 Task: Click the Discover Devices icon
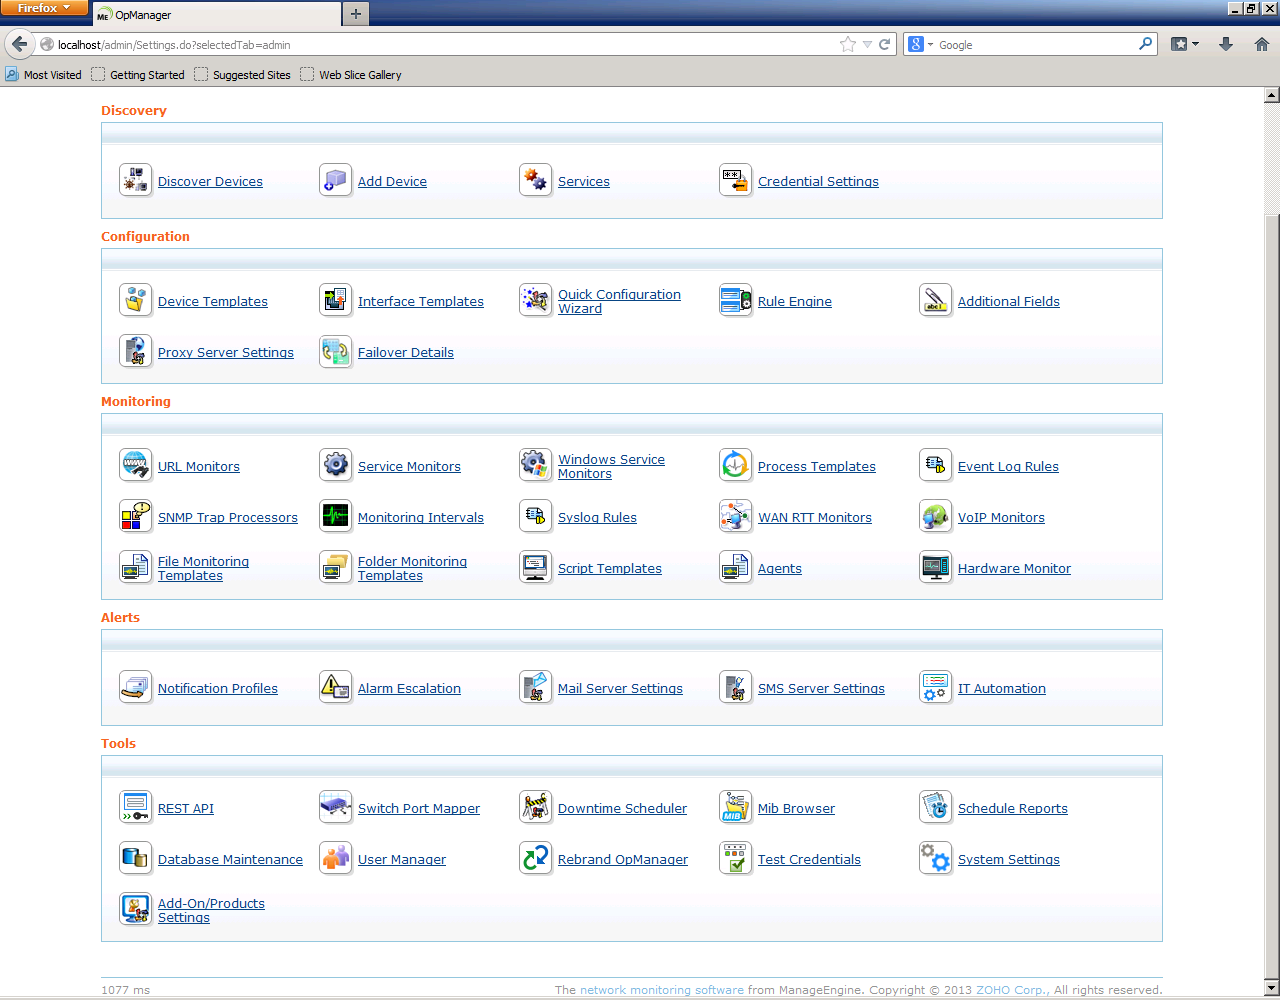[135, 180]
